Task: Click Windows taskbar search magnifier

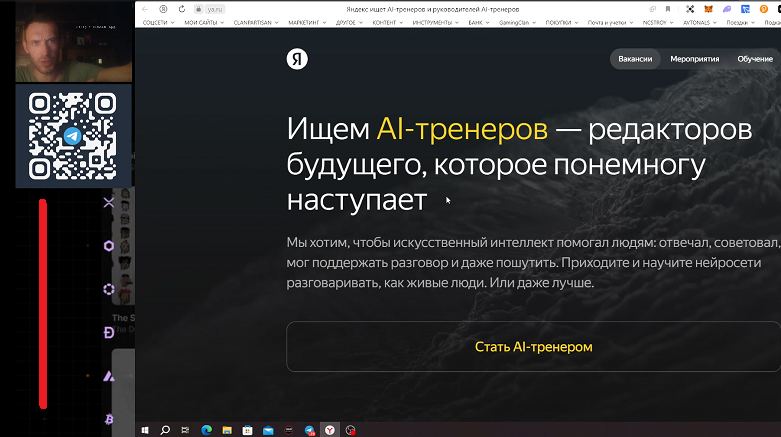Action: [x=166, y=429]
